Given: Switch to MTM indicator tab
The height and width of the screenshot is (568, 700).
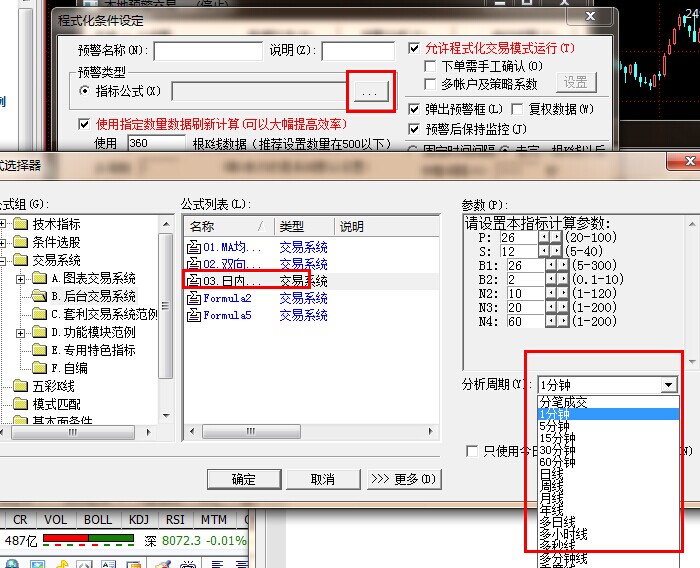Looking at the screenshot, I should coord(214,520).
